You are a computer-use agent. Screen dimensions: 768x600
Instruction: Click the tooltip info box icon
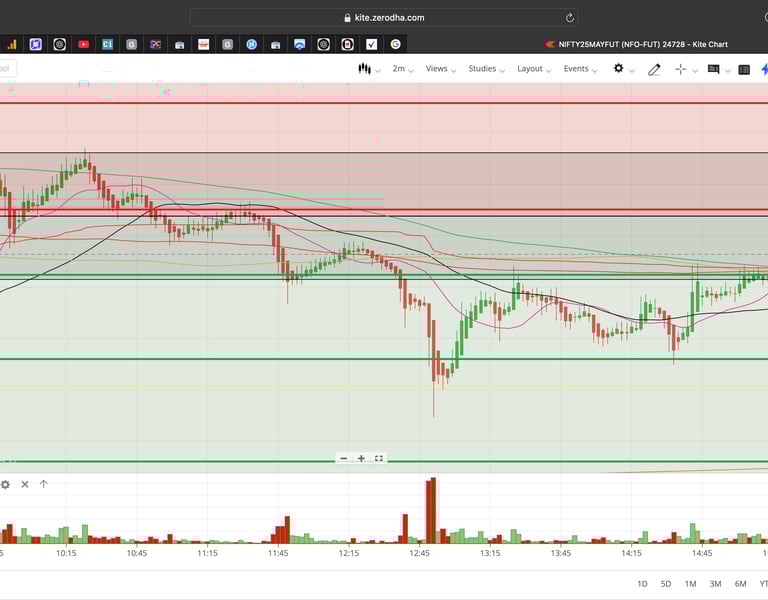[714, 69]
